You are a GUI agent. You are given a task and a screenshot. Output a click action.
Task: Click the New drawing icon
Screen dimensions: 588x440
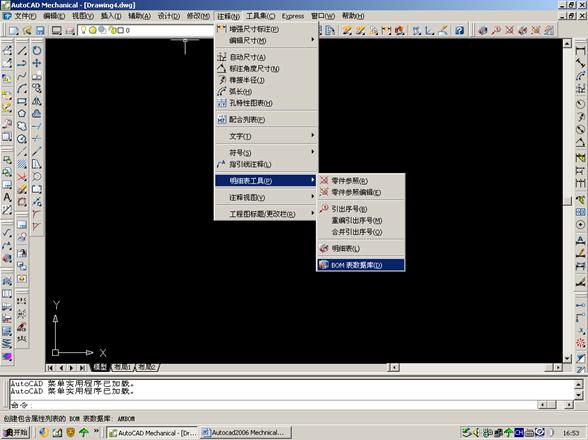click(x=14, y=30)
